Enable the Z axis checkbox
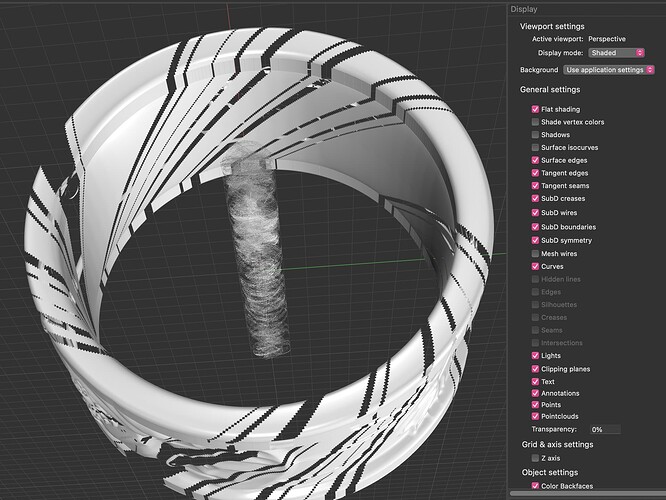666x500 pixels. click(x=535, y=458)
